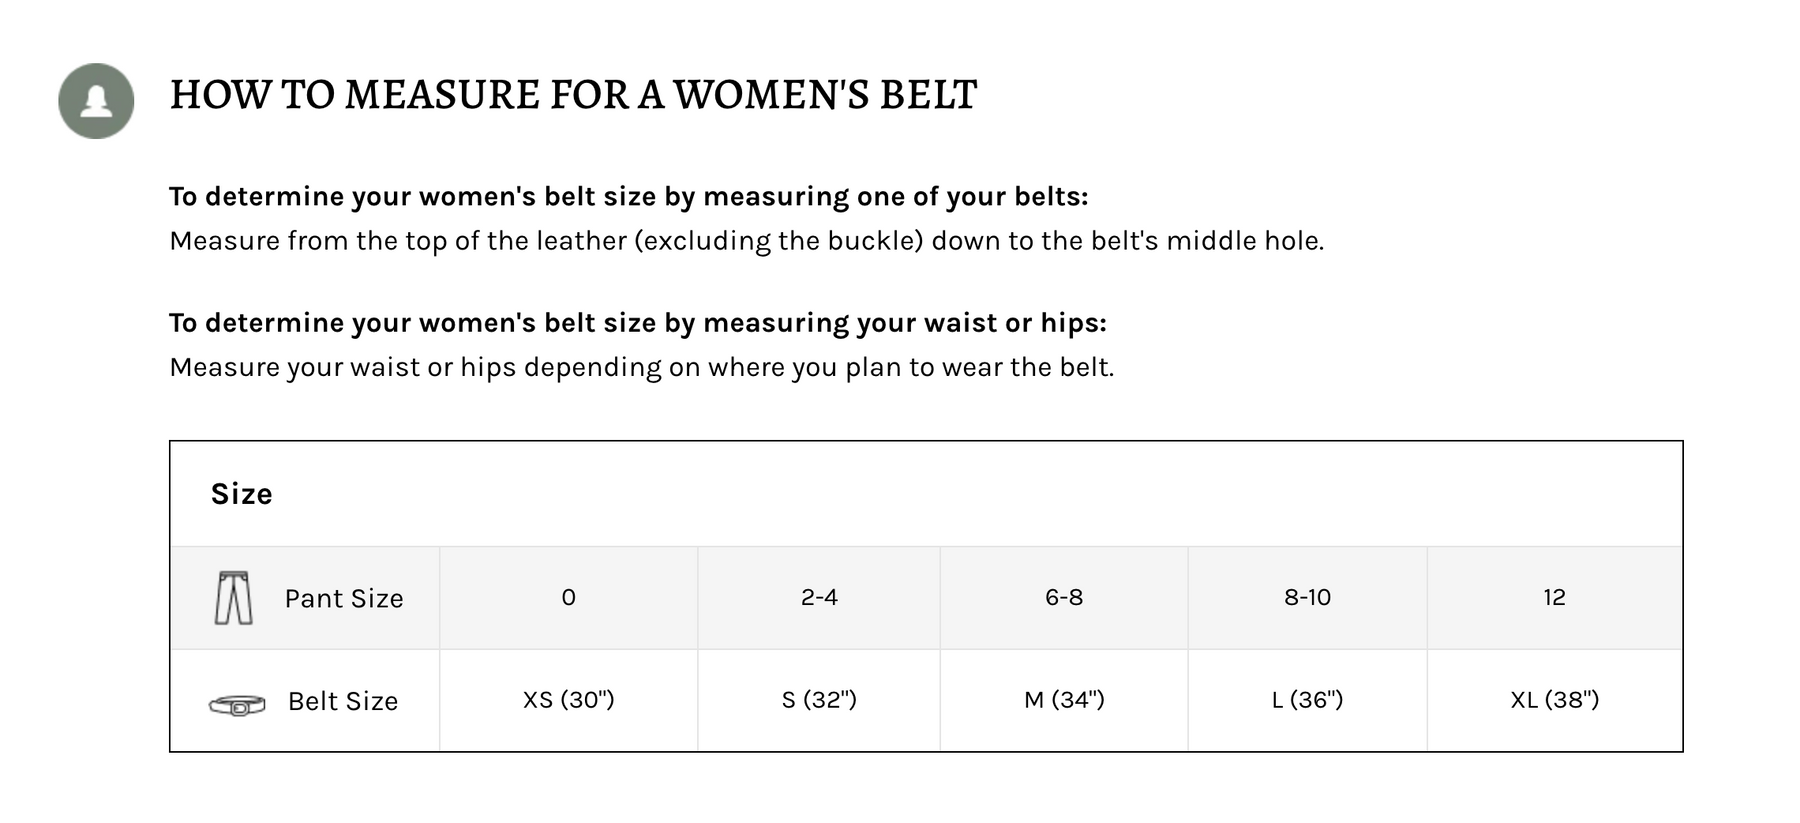Click pant size 0 cell

coord(568,597)
